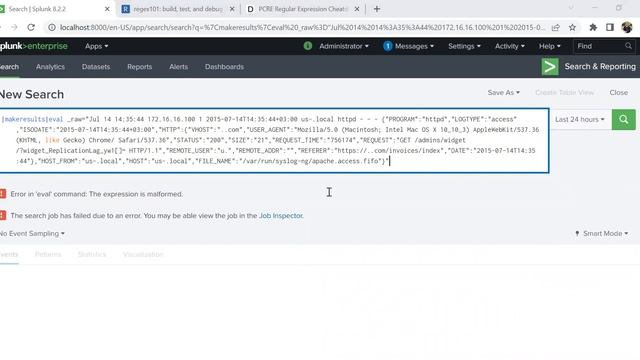Open the Job Inspector link

tap(281, 216)
